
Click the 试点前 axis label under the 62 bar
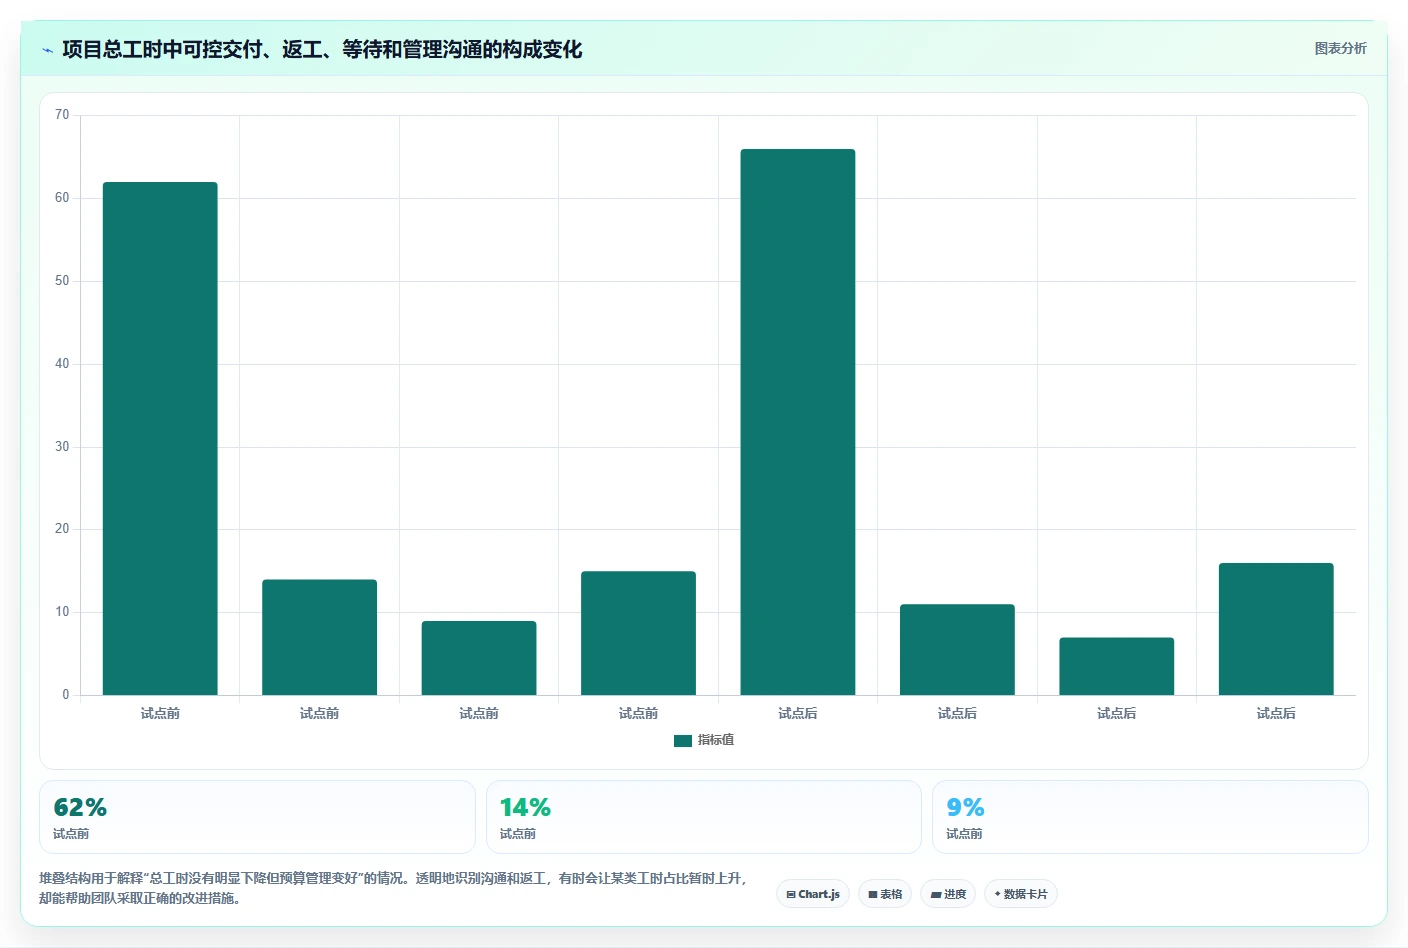pyautogui.click(x=160, y=713)
